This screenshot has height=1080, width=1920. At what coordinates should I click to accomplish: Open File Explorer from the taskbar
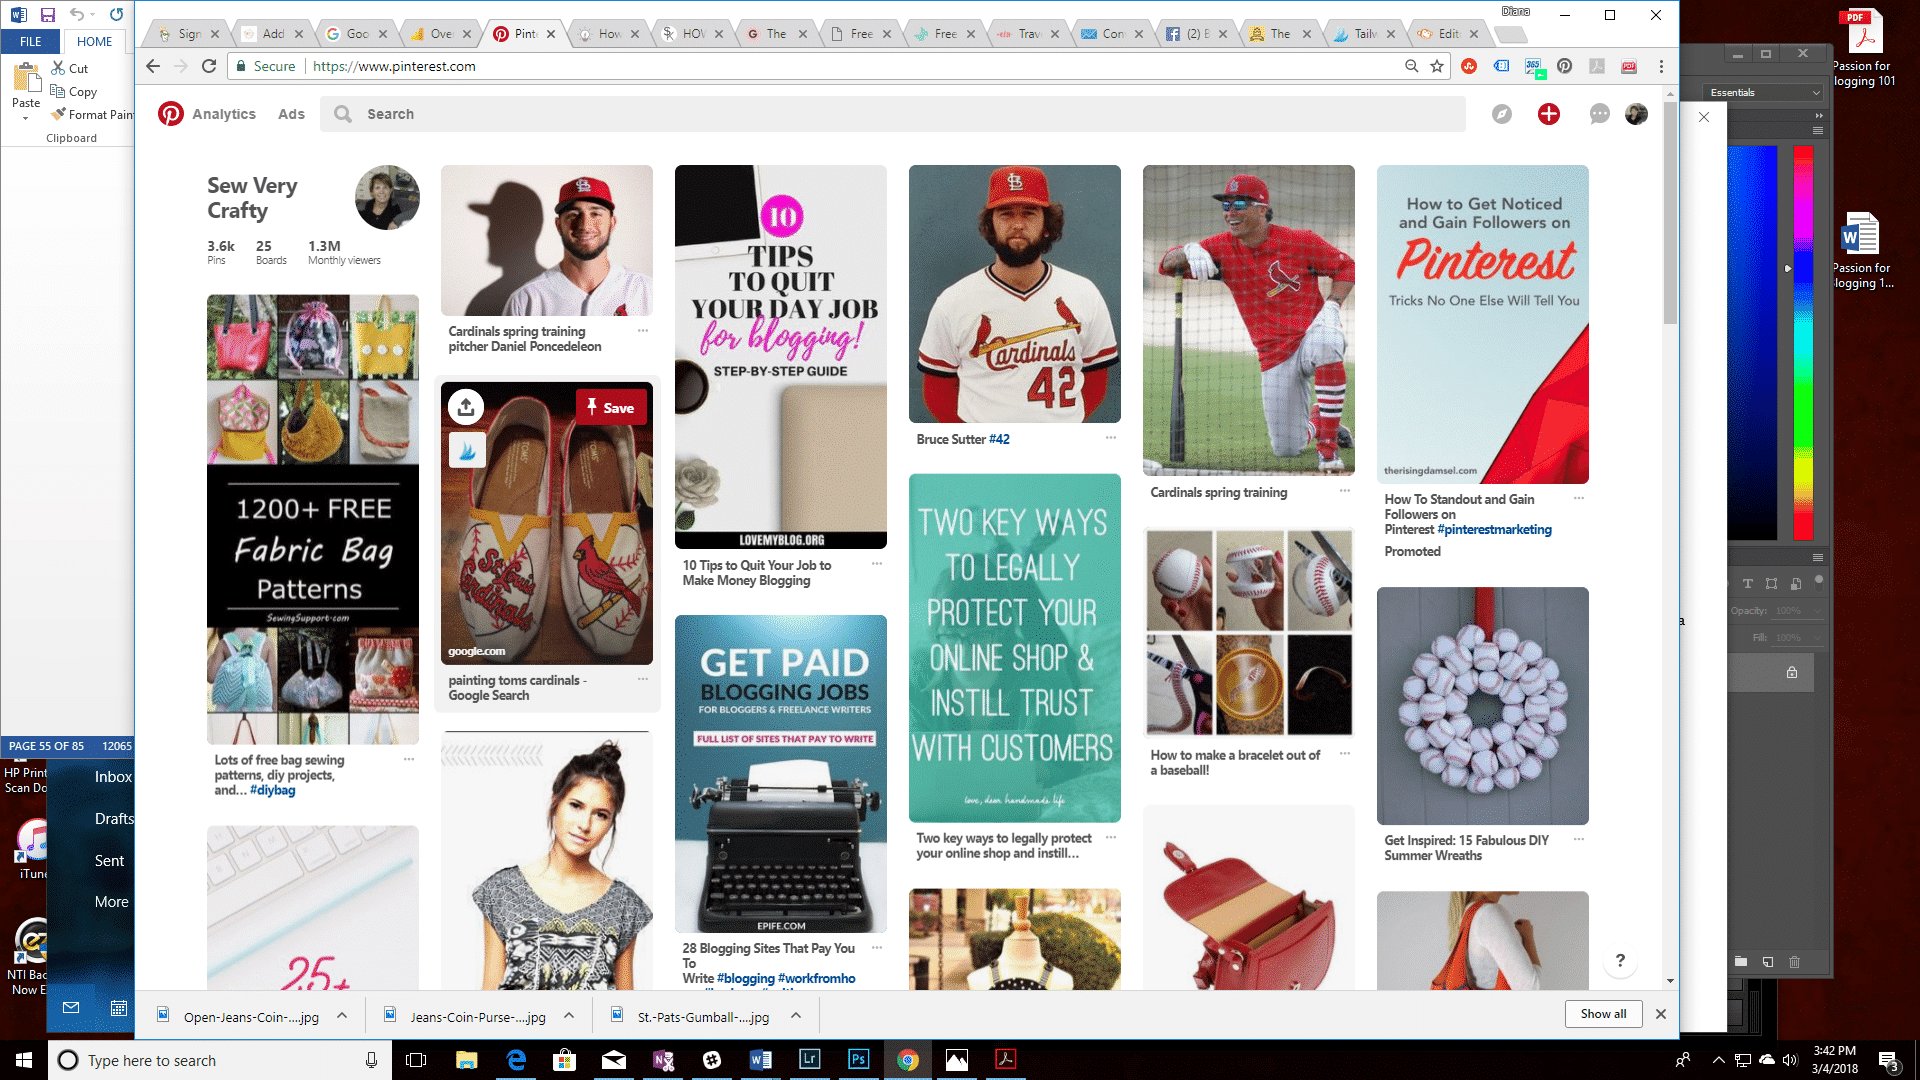click(x=466, y=1060)
